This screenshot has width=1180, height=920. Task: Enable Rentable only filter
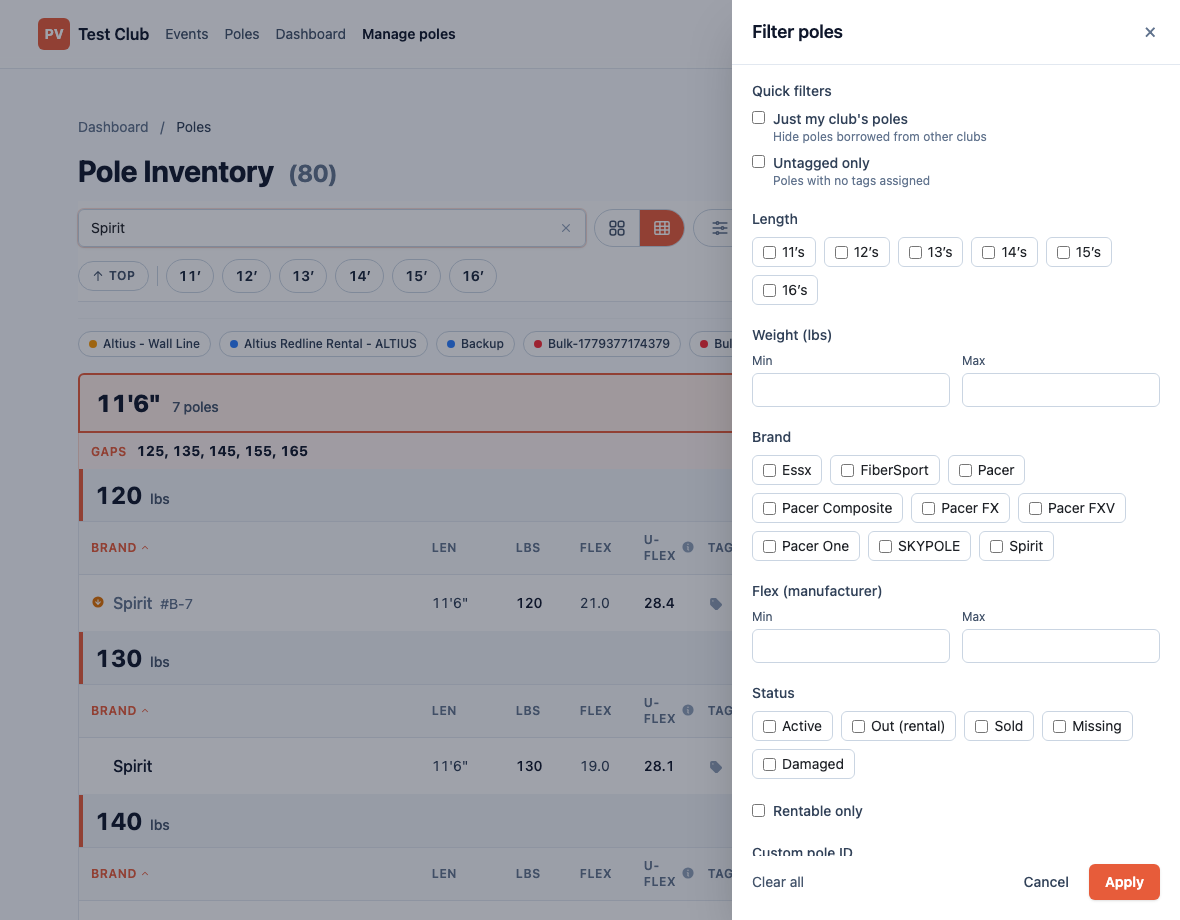(x=759, y=810)
